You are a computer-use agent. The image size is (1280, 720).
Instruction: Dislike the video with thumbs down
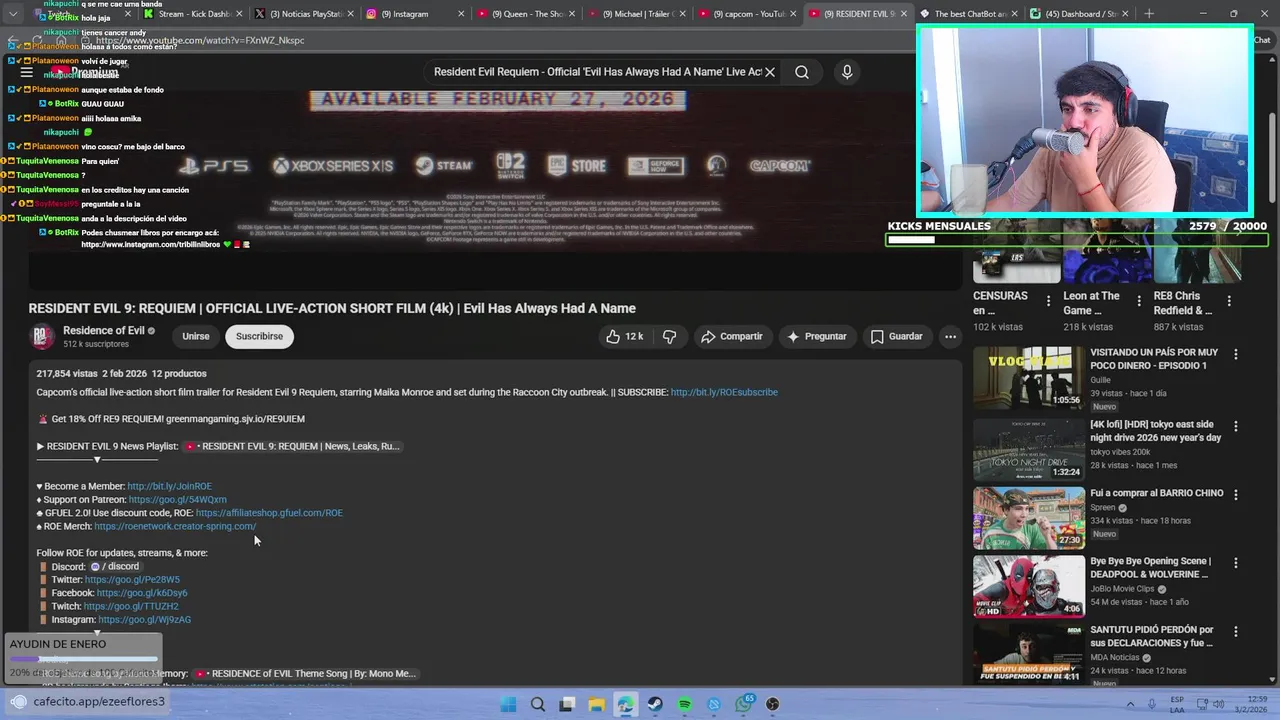tap(670, 337)
